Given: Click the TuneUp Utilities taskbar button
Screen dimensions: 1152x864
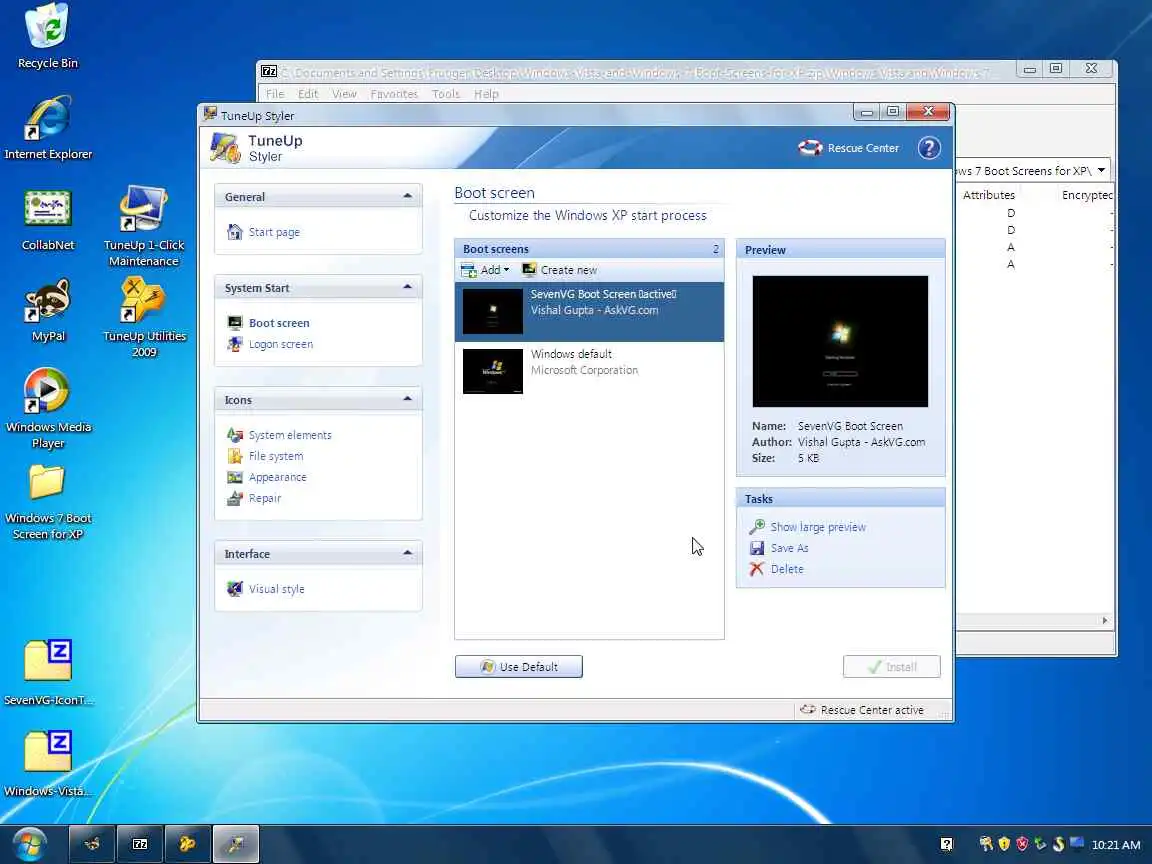Looking at the screenshot, I should [x=187, y=844].
